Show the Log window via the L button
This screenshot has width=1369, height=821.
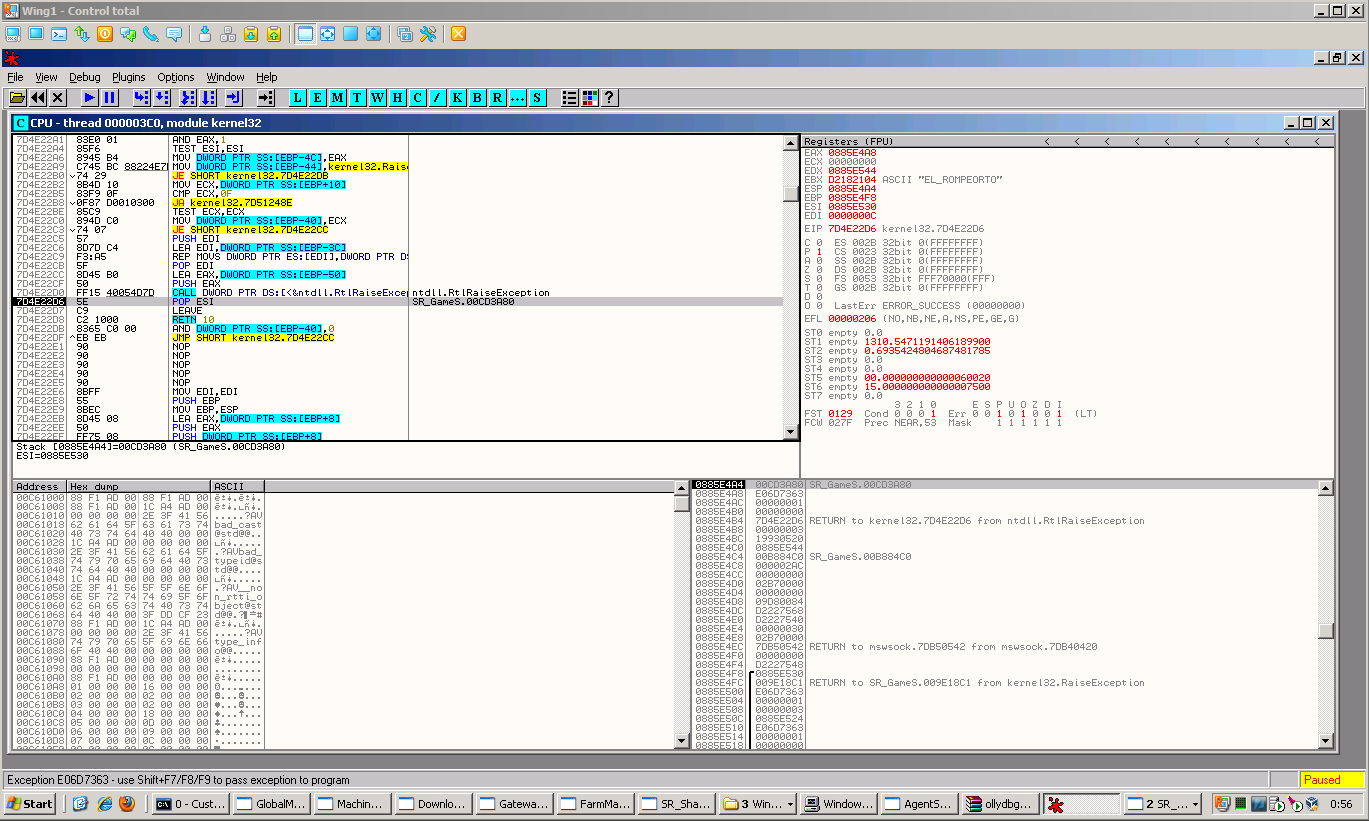coord(298,97)
